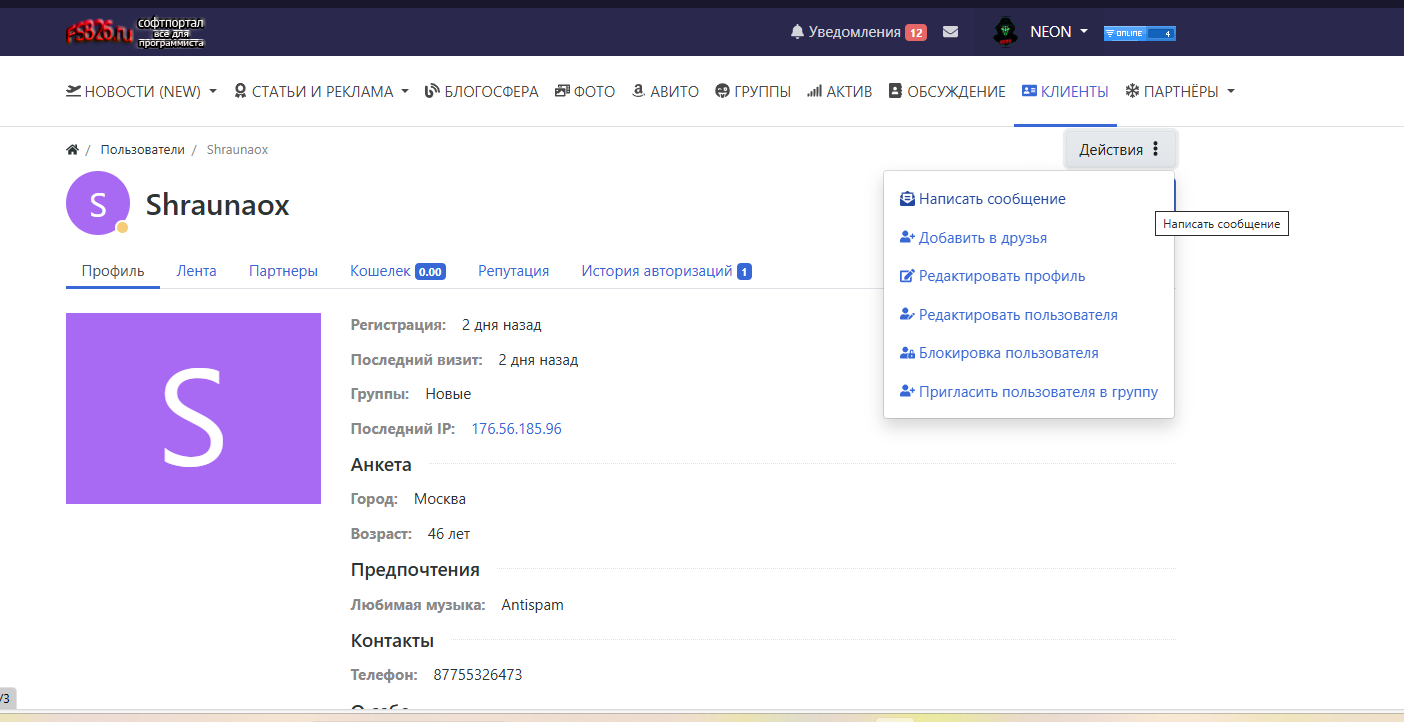Expand the Новости (NEW) dropdown arrow

[x=212, y=92]
